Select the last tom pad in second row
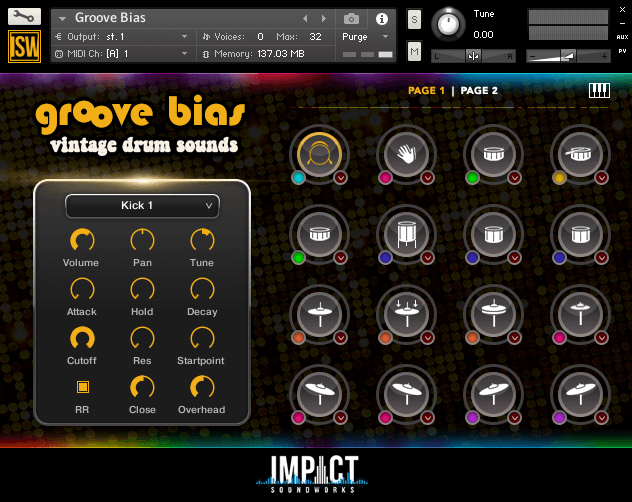 [580, 234]
